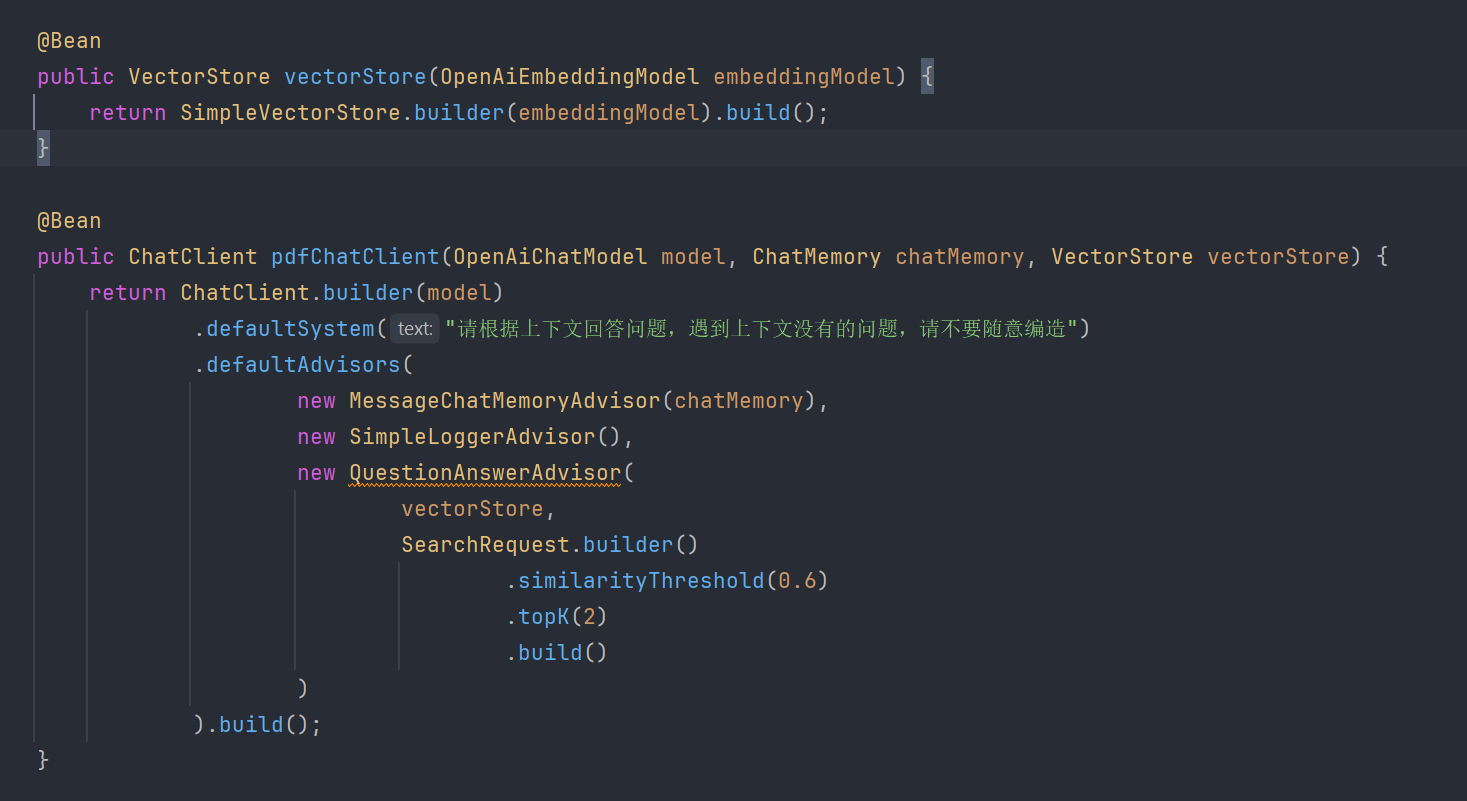Image resolution: width=1467 pixels, height=801 pixels.
Task: Click the 0.6 threshold value
Action: coord(797,581)
